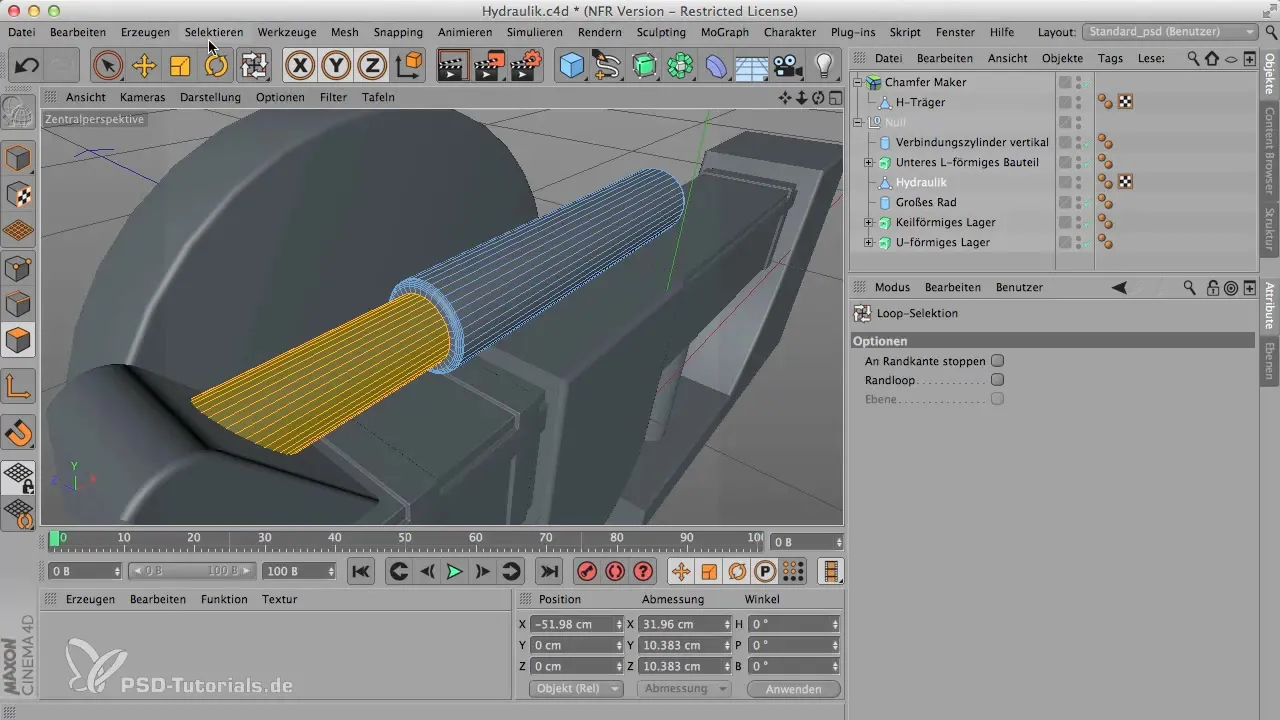
Task: Toggle X axis lock
Action: [x=300, y=67]
